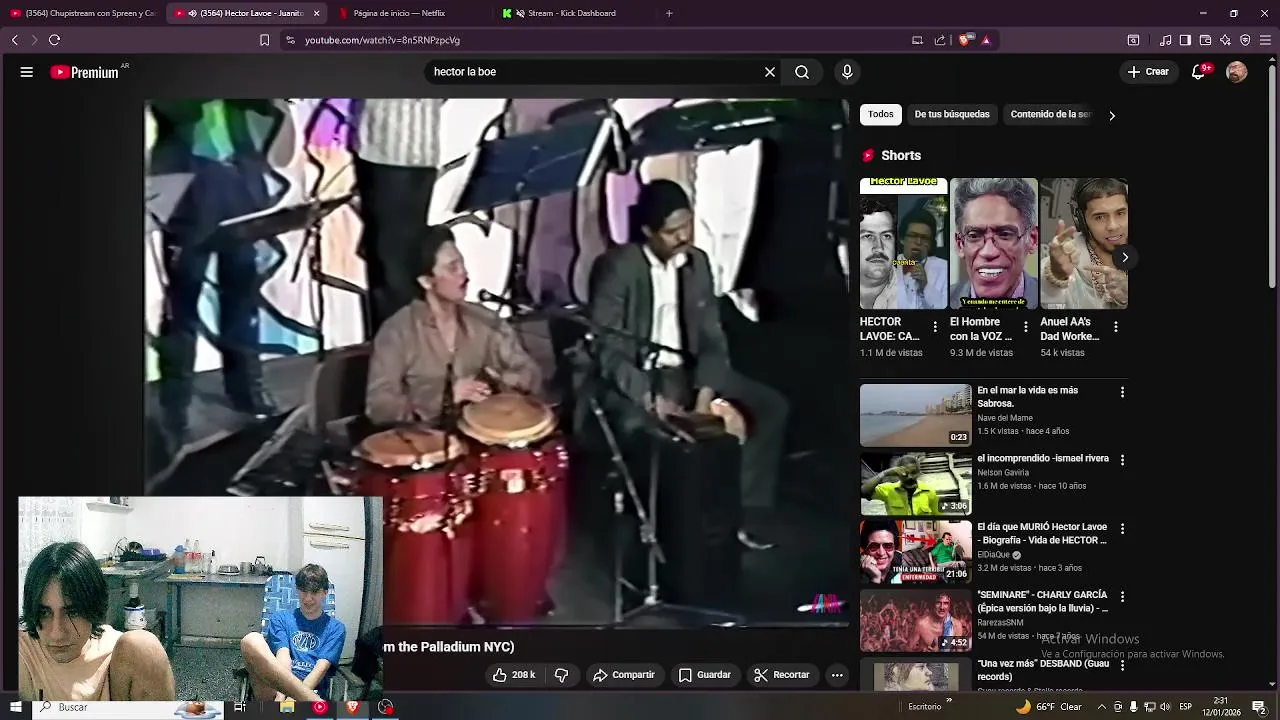
Task: Open options for En el mar la vida video
Action: click(x=1122, y=393)
